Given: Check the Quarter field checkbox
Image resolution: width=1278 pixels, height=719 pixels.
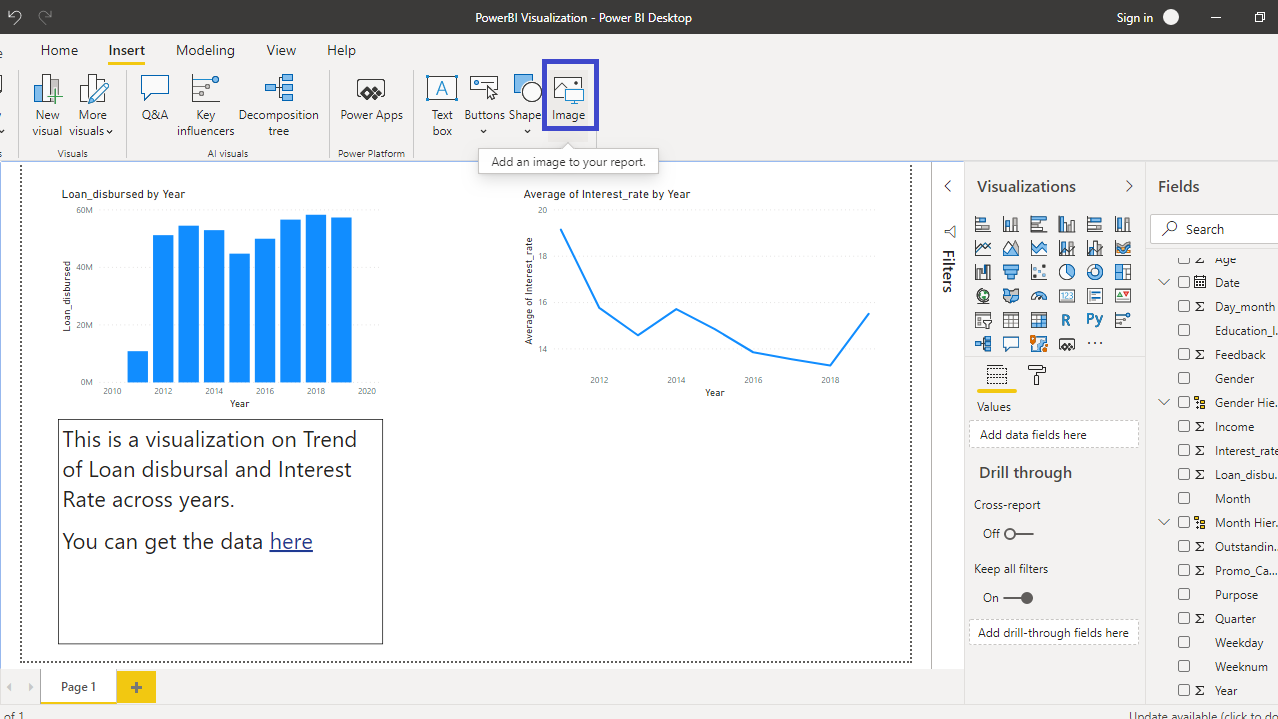Looking at the screenshot, I should pyautogui.click(x=1184, y=619).
